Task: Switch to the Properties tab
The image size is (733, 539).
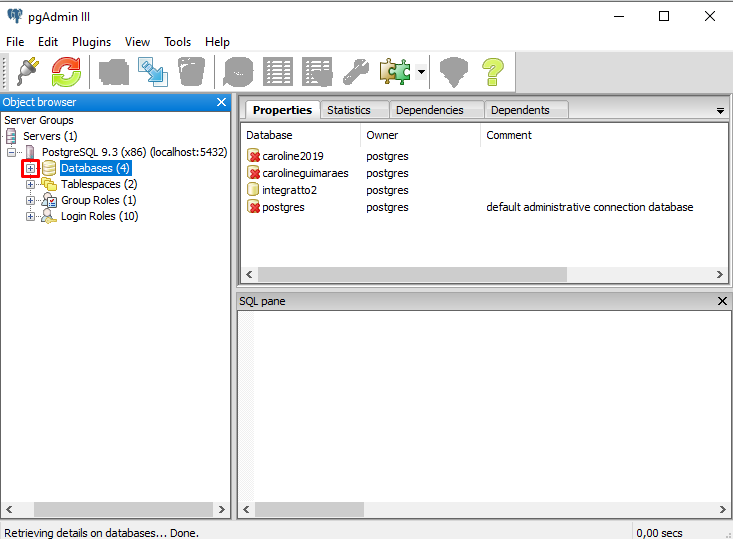Action: point(282,110)
